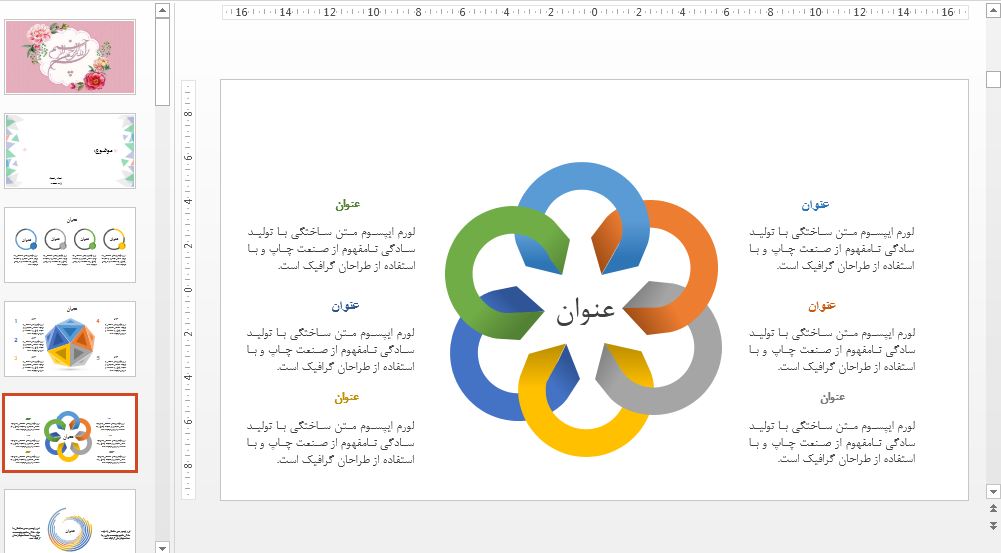Select the gray ring shape in diagram

tap(690, 390)
